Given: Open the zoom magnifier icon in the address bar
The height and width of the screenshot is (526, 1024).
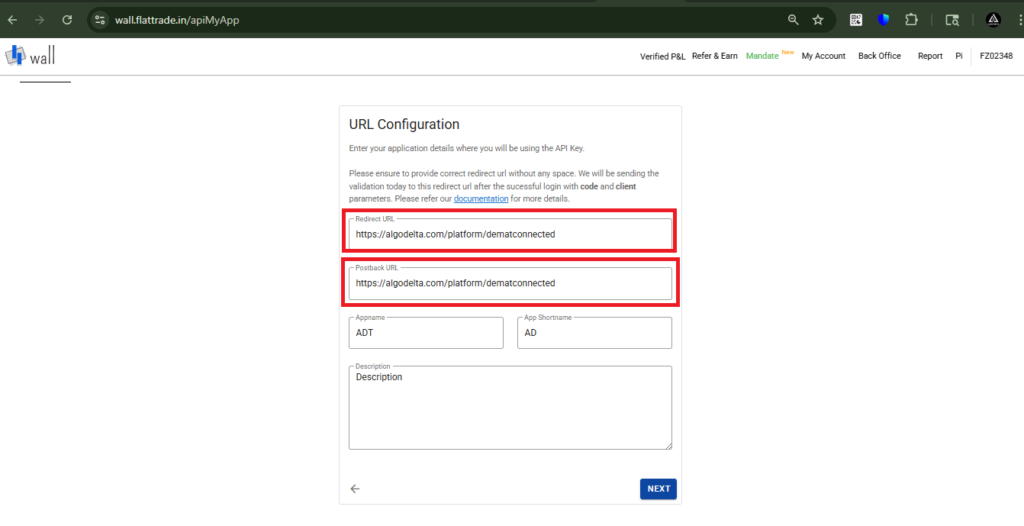Looking at the screenshot, I should tap(793, 19).
